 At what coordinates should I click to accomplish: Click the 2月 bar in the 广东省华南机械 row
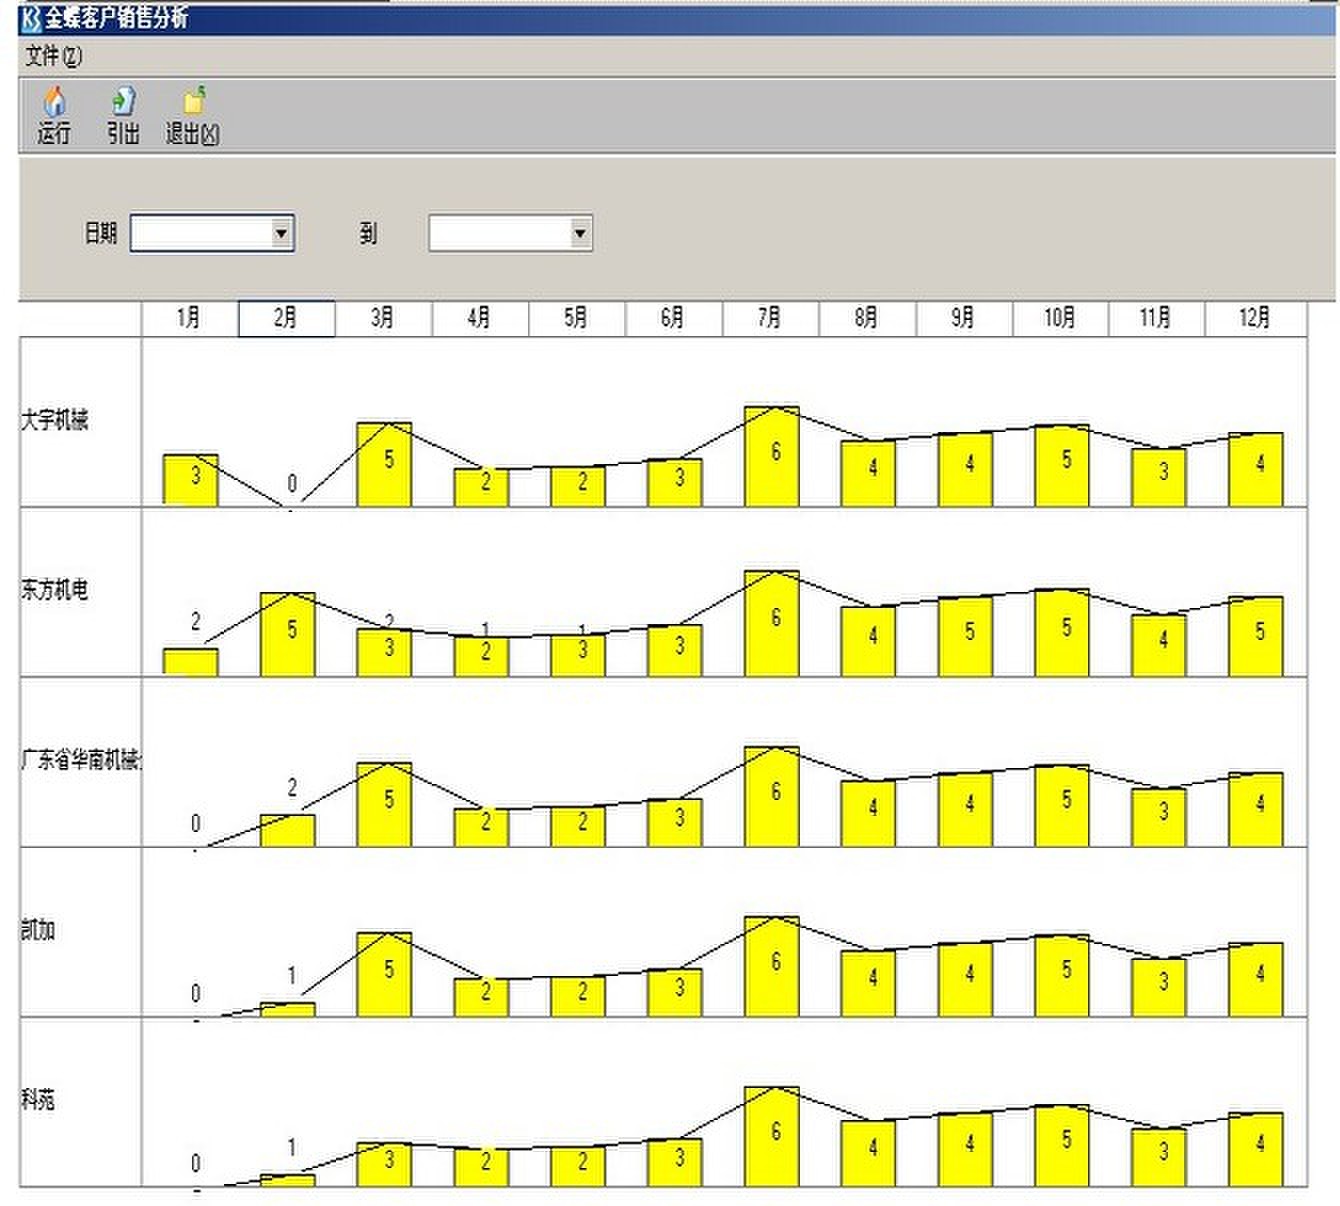tap(287, 830)
